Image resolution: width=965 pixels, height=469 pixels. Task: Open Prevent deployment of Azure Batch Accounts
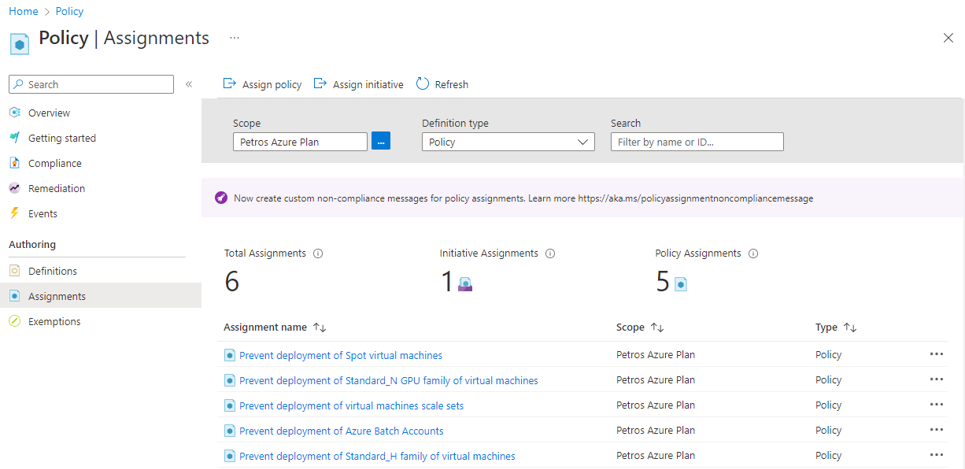click(x=341, y=431)
